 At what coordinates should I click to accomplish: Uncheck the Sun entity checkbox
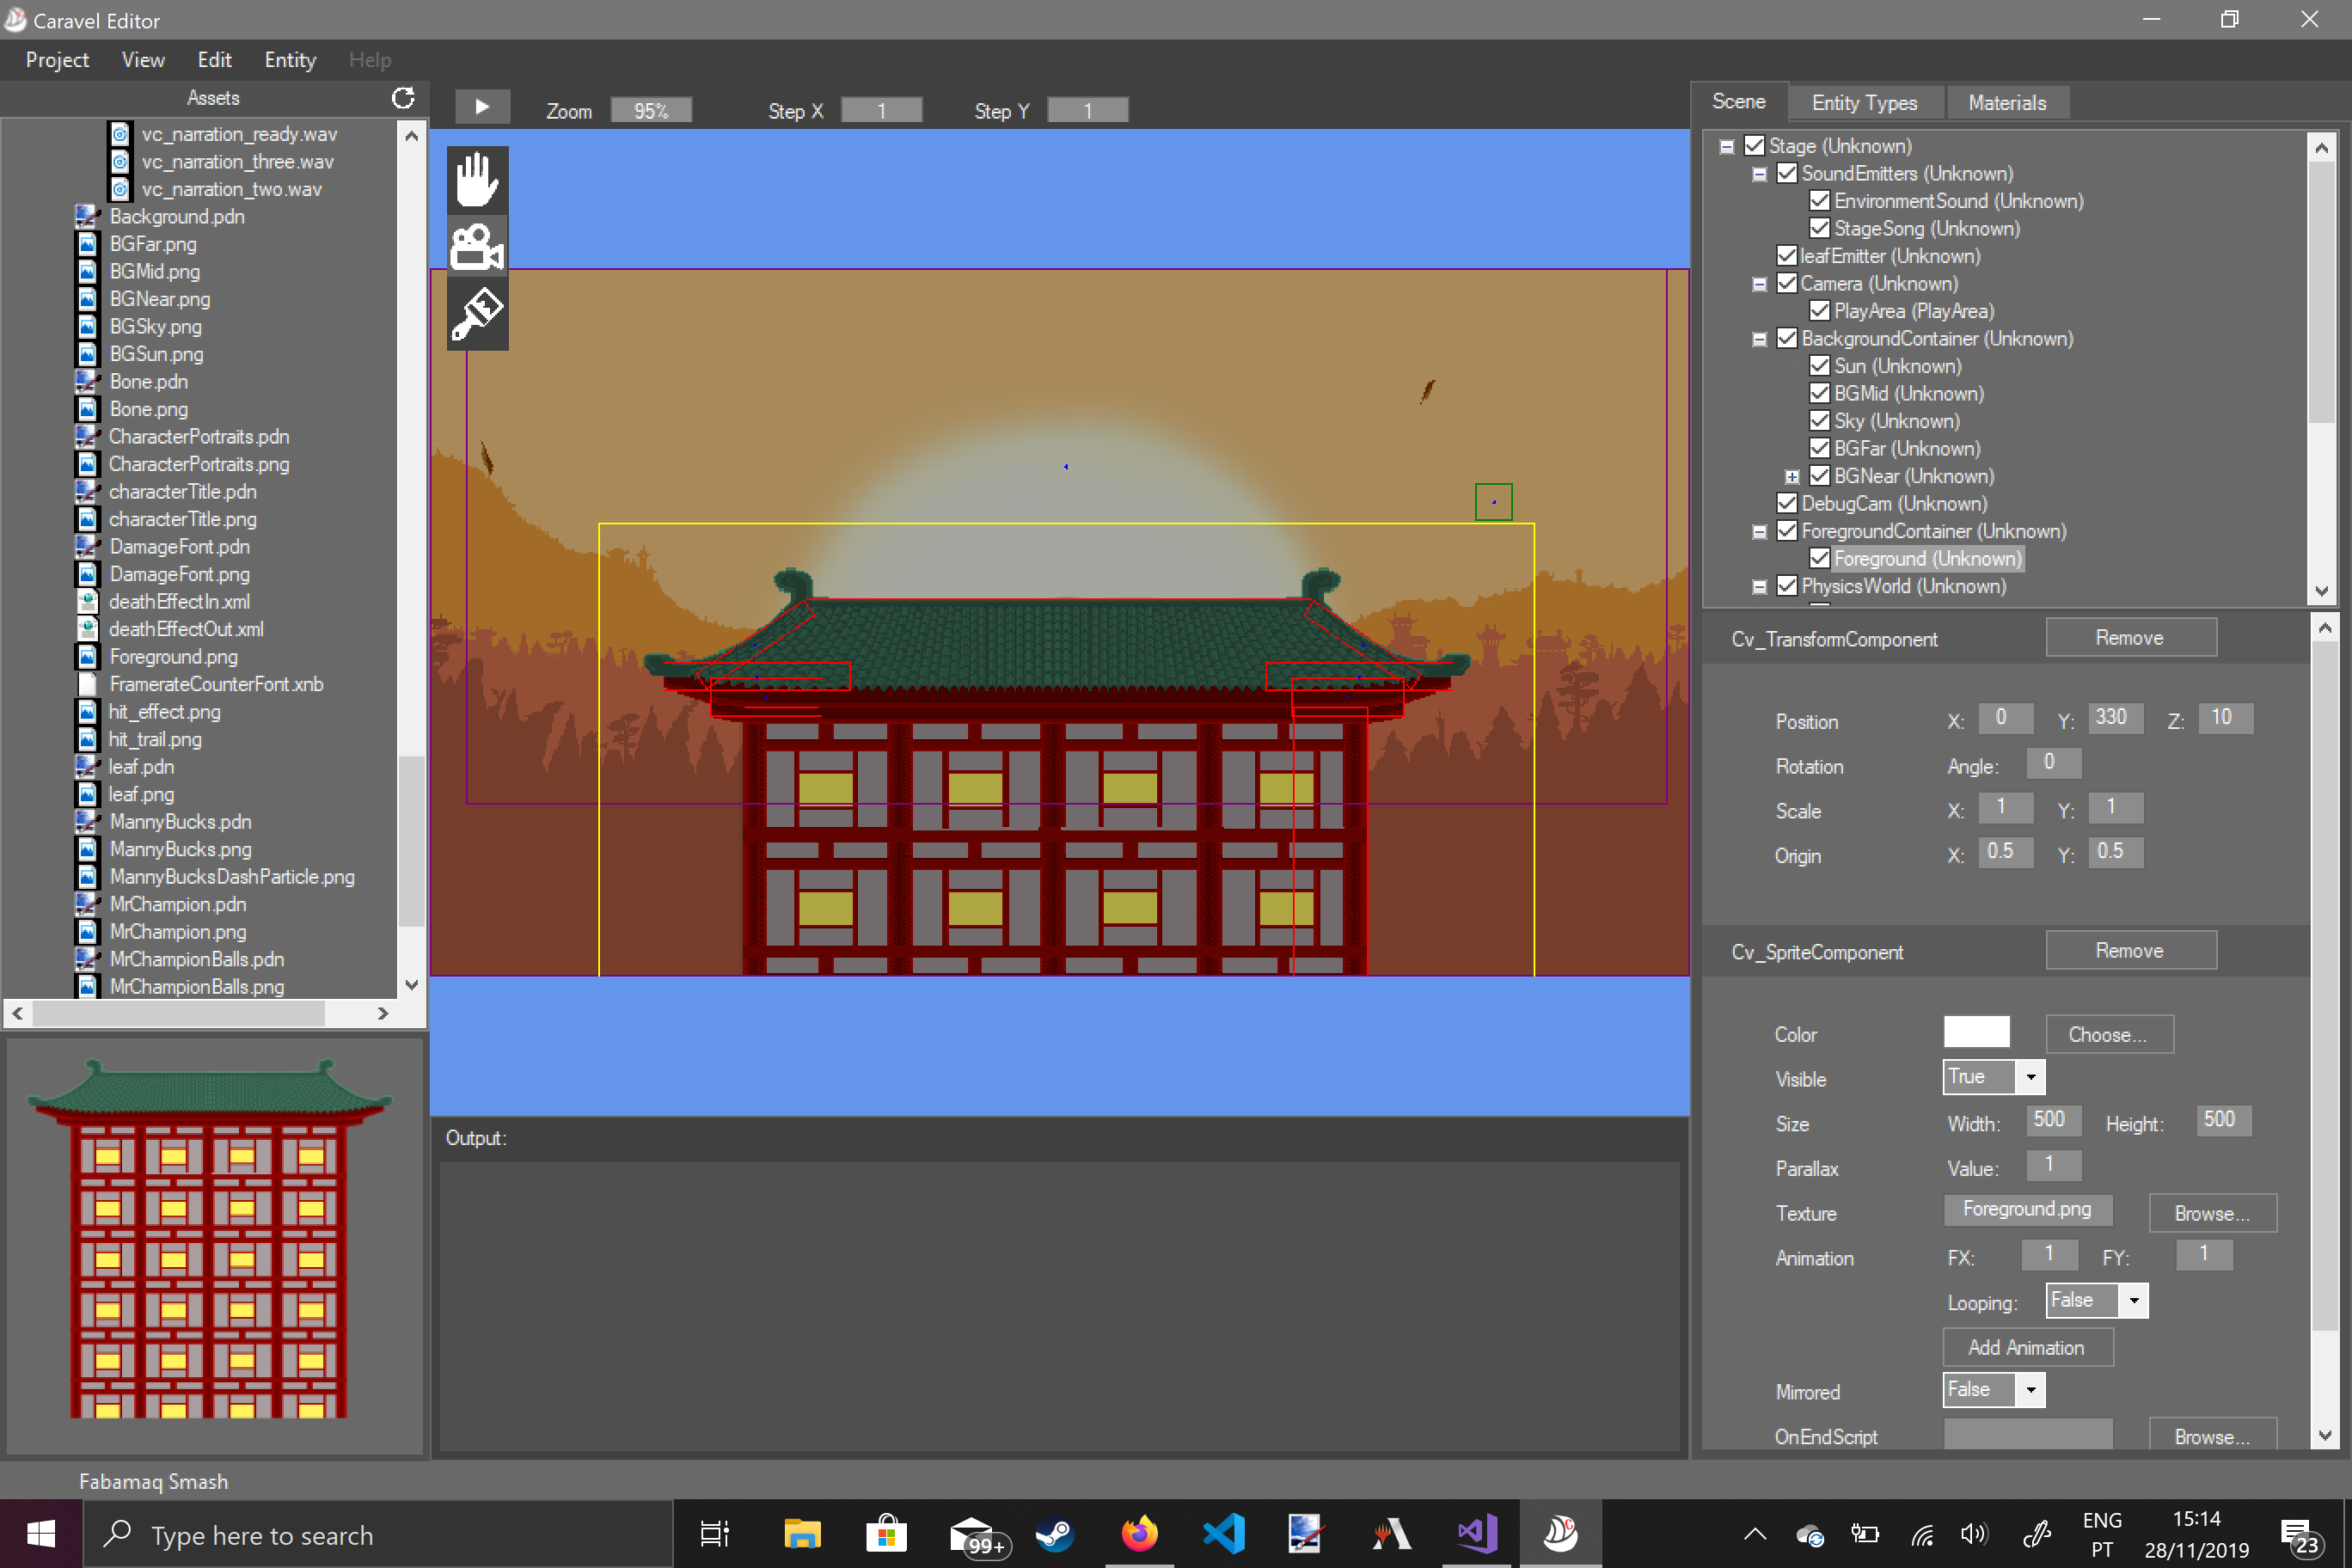click(x=1819, y=366)
